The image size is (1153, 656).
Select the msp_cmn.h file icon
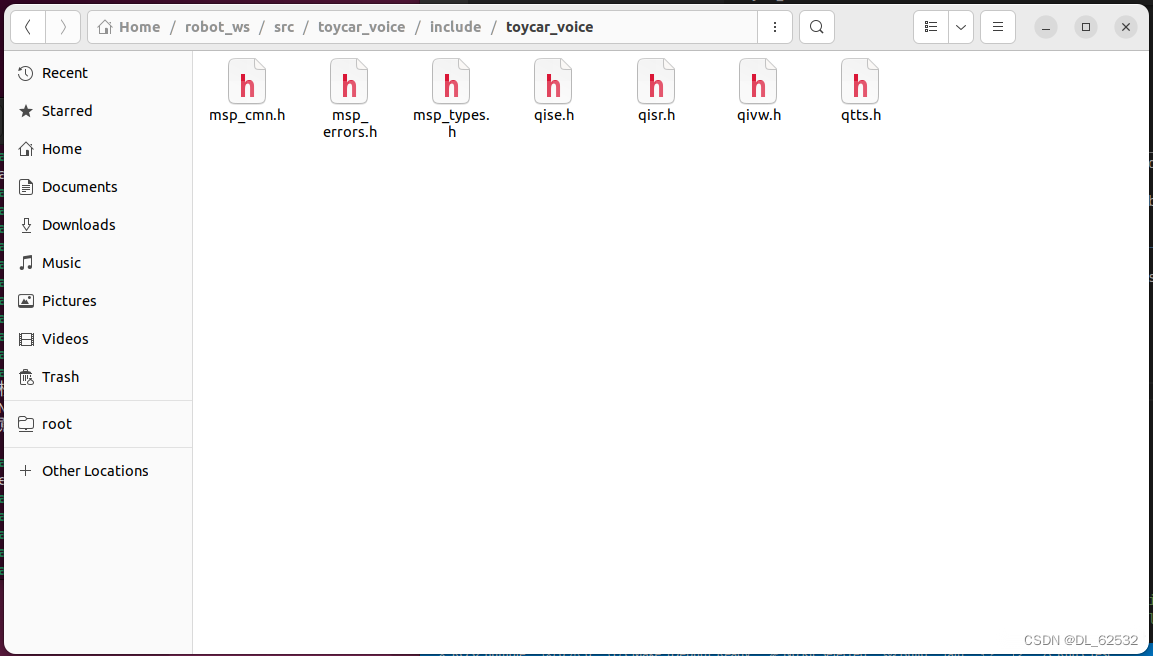pos(247,81)
